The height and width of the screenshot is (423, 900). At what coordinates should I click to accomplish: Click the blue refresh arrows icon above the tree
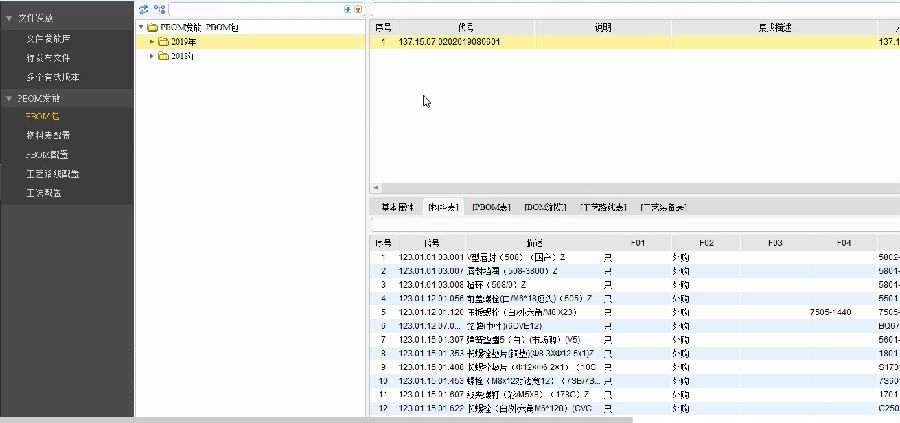(144, 9)
